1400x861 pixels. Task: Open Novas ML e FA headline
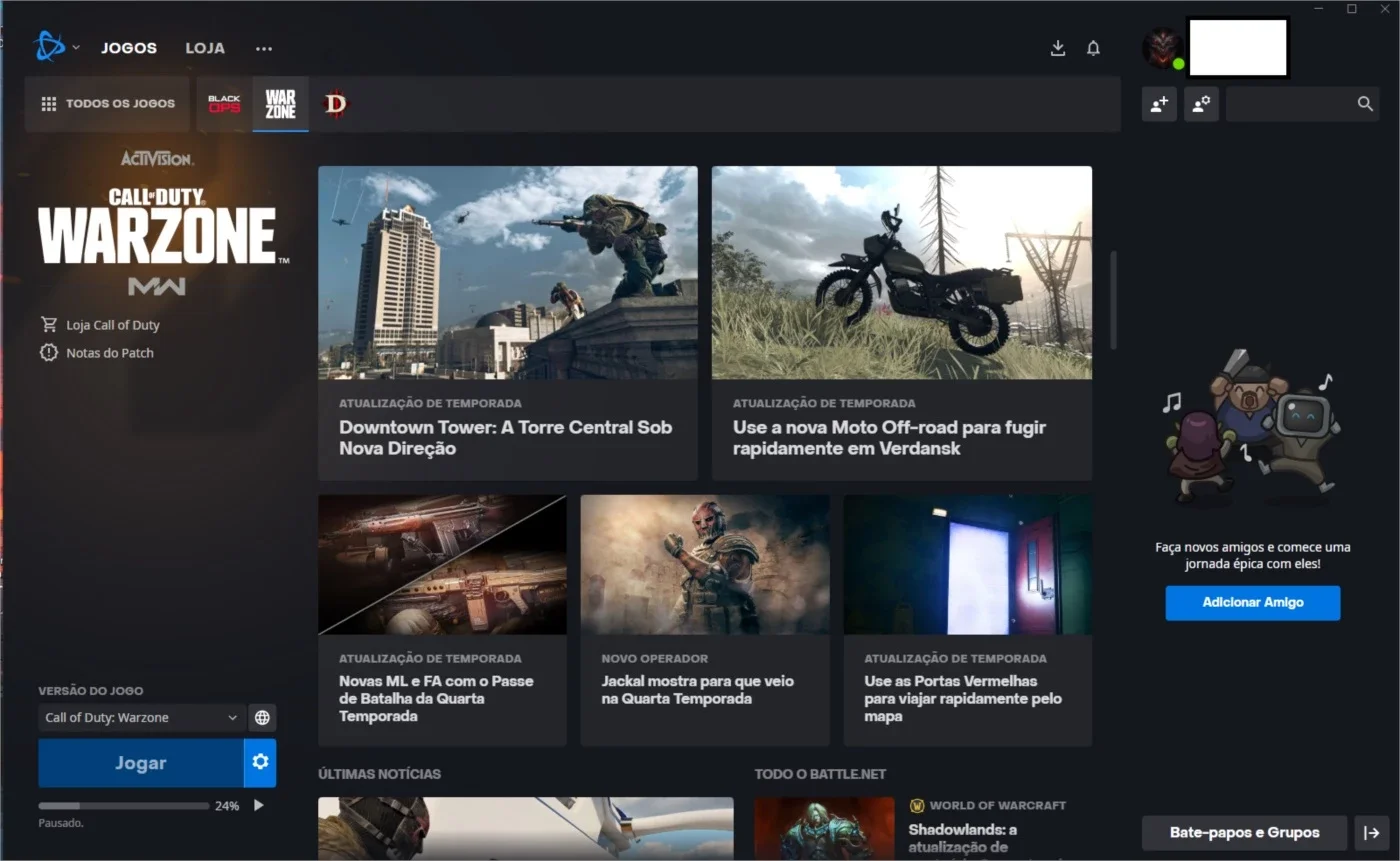tap(436, 699)
